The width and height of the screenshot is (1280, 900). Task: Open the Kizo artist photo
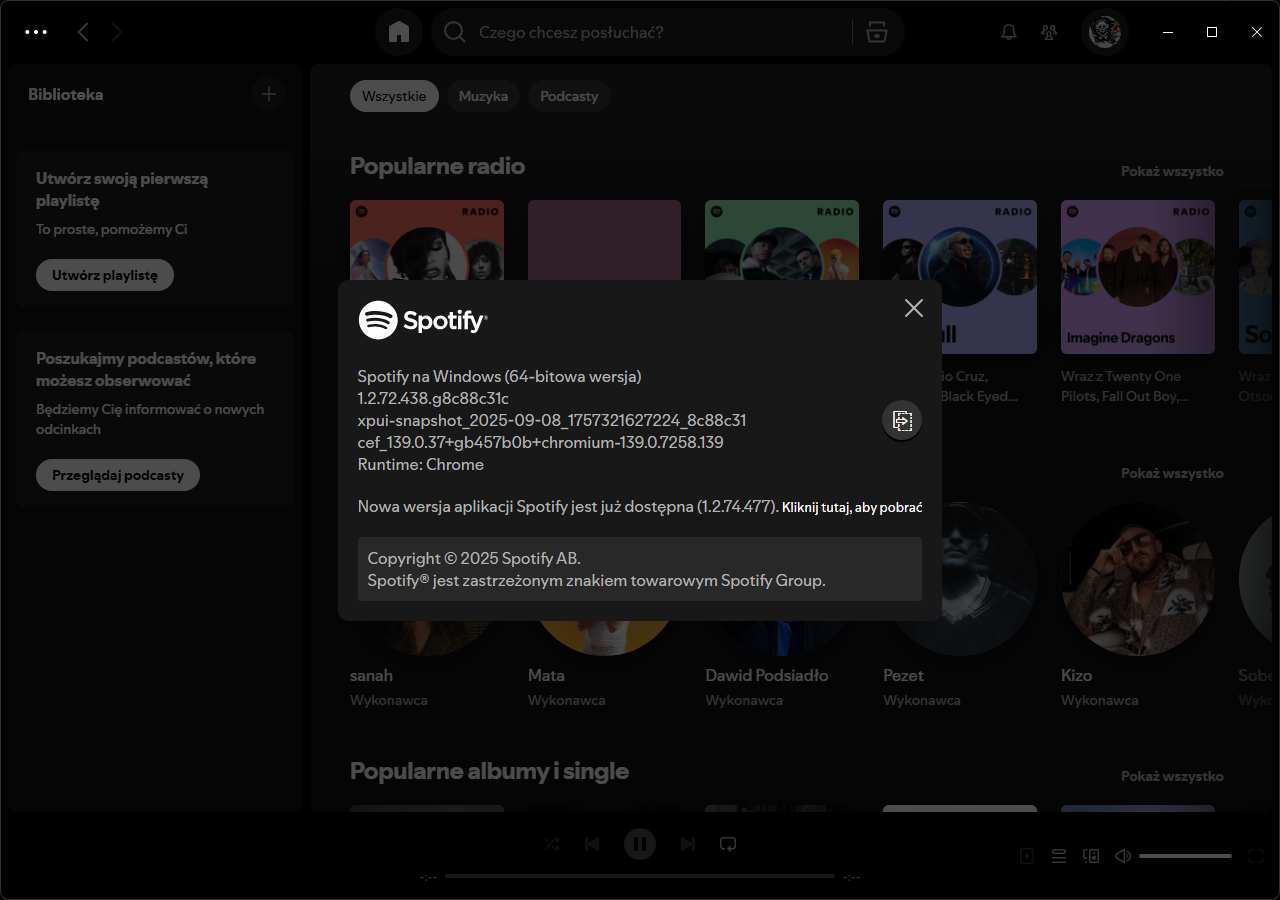pos(1138,579)
